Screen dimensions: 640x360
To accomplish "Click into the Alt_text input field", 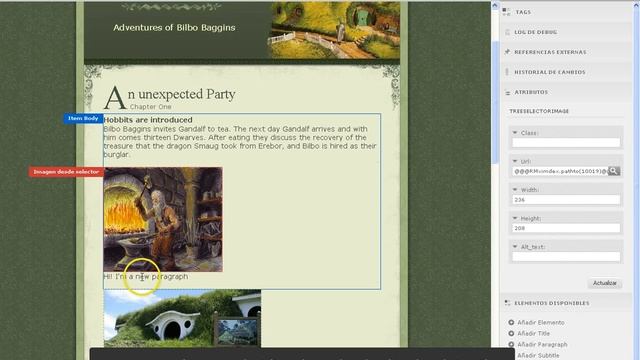I will (566, 257).
